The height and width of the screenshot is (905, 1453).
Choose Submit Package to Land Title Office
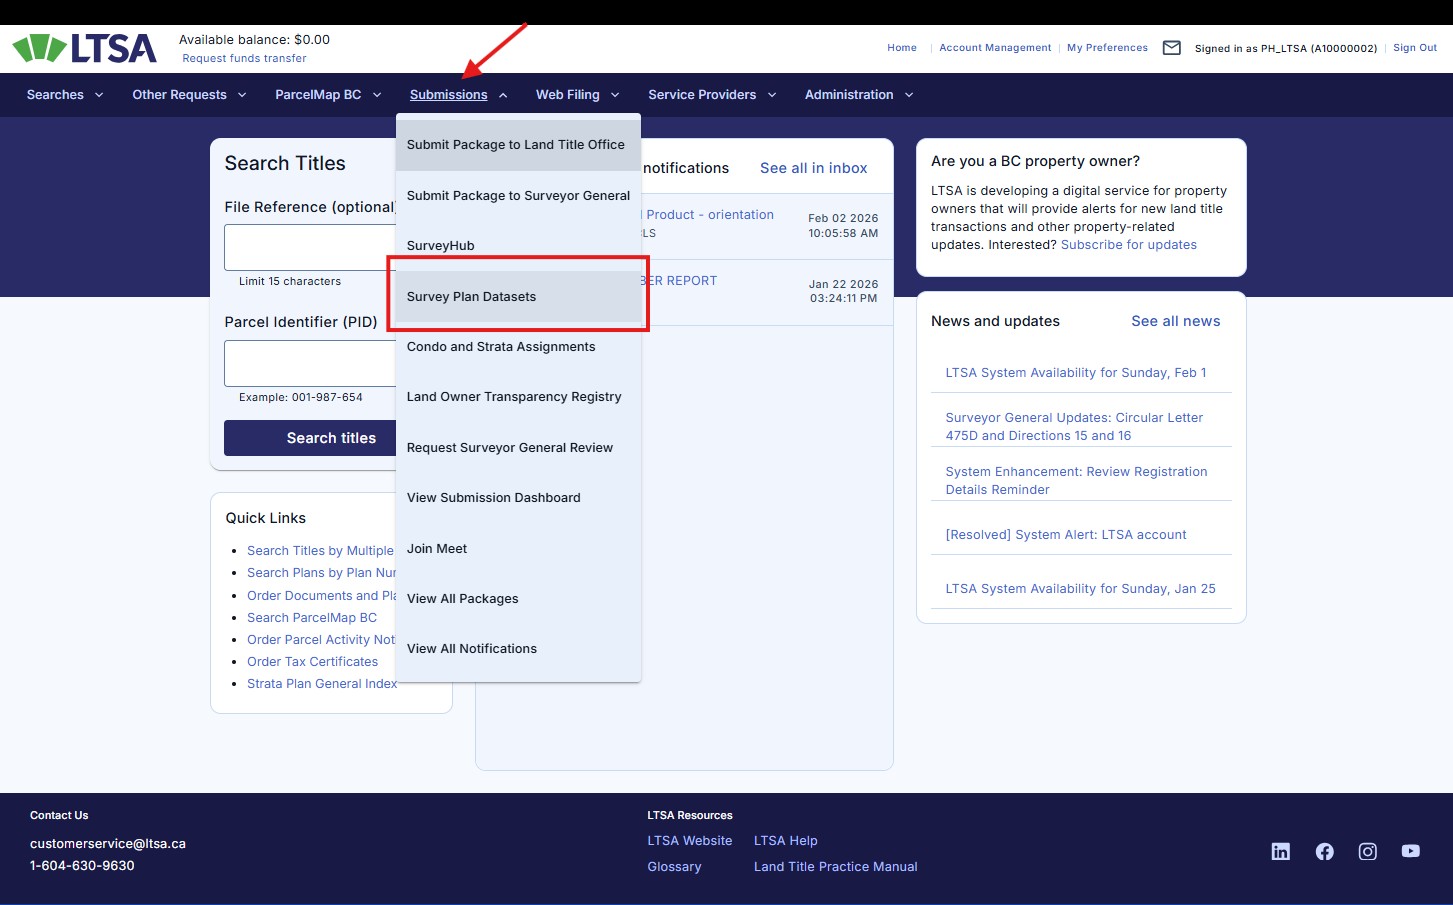pos(515,145)
